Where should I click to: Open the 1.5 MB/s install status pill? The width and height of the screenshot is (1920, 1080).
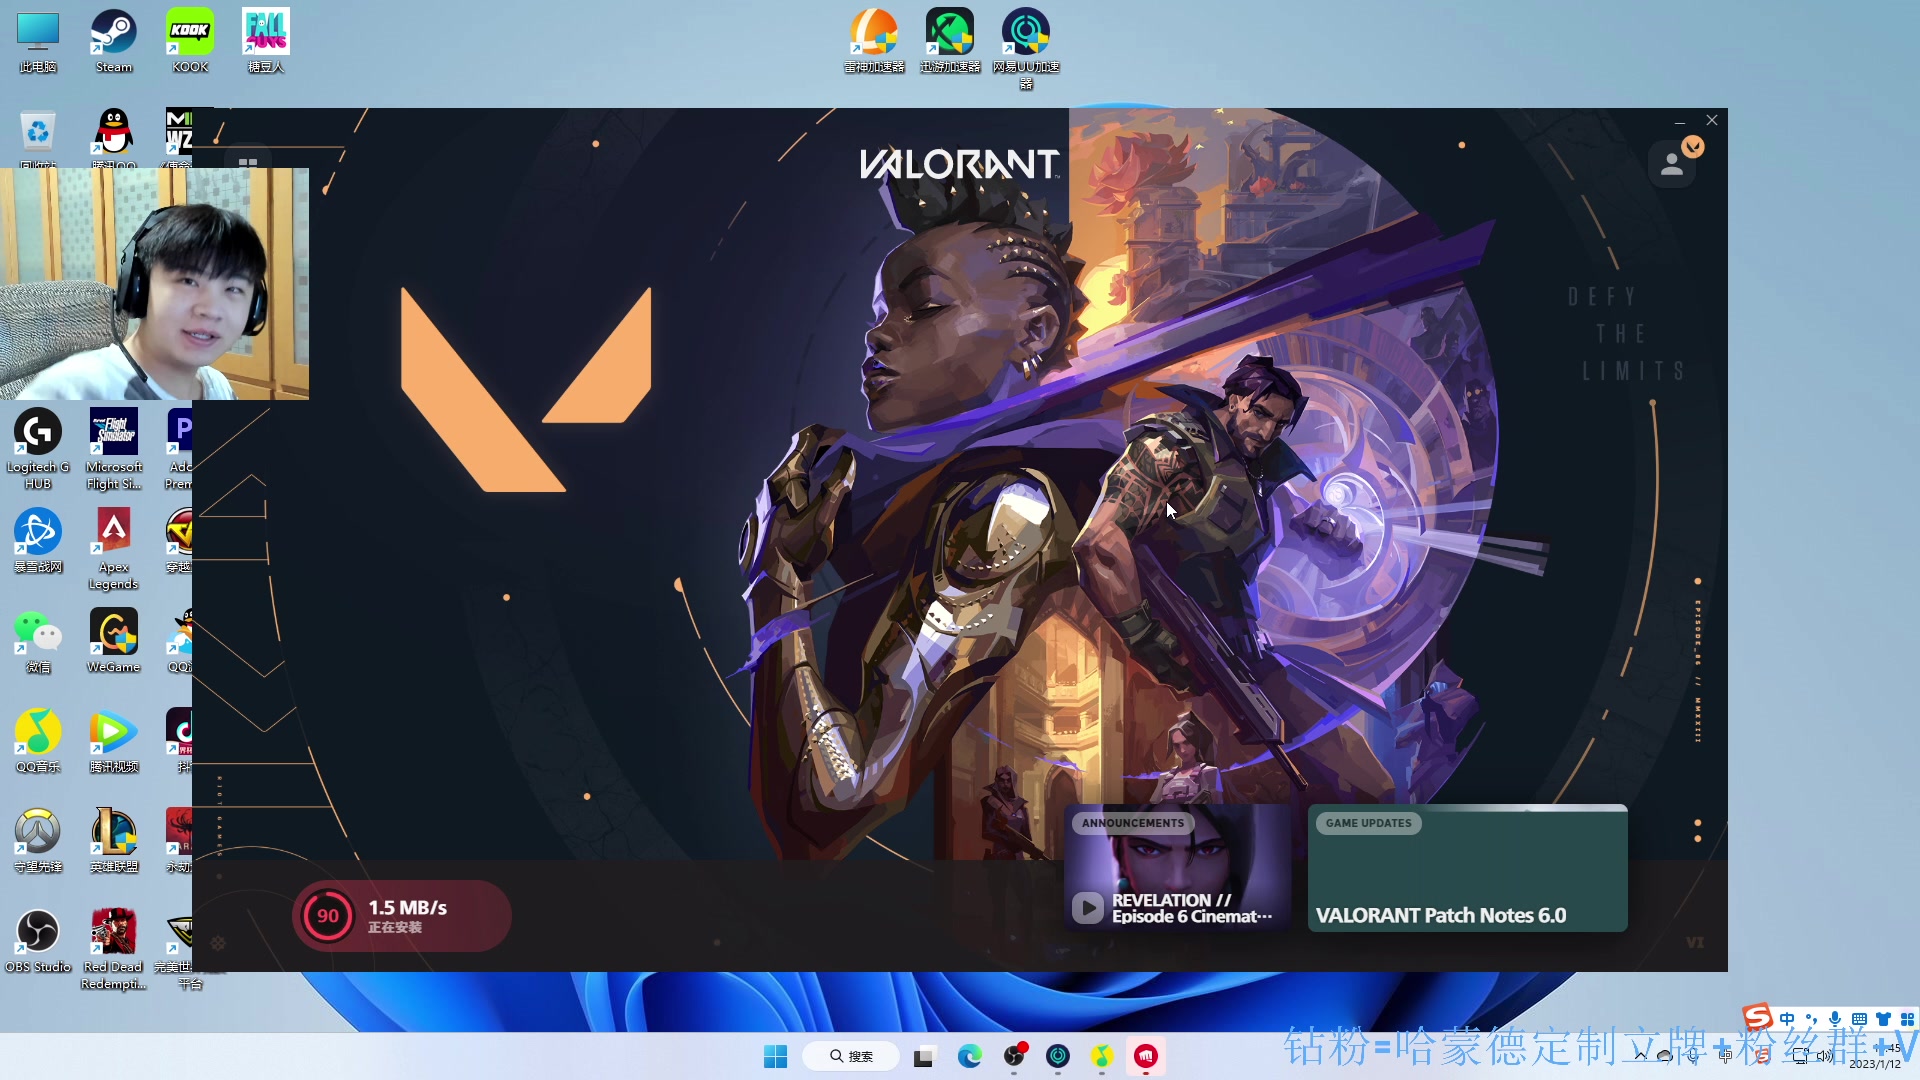pos(402,916)
